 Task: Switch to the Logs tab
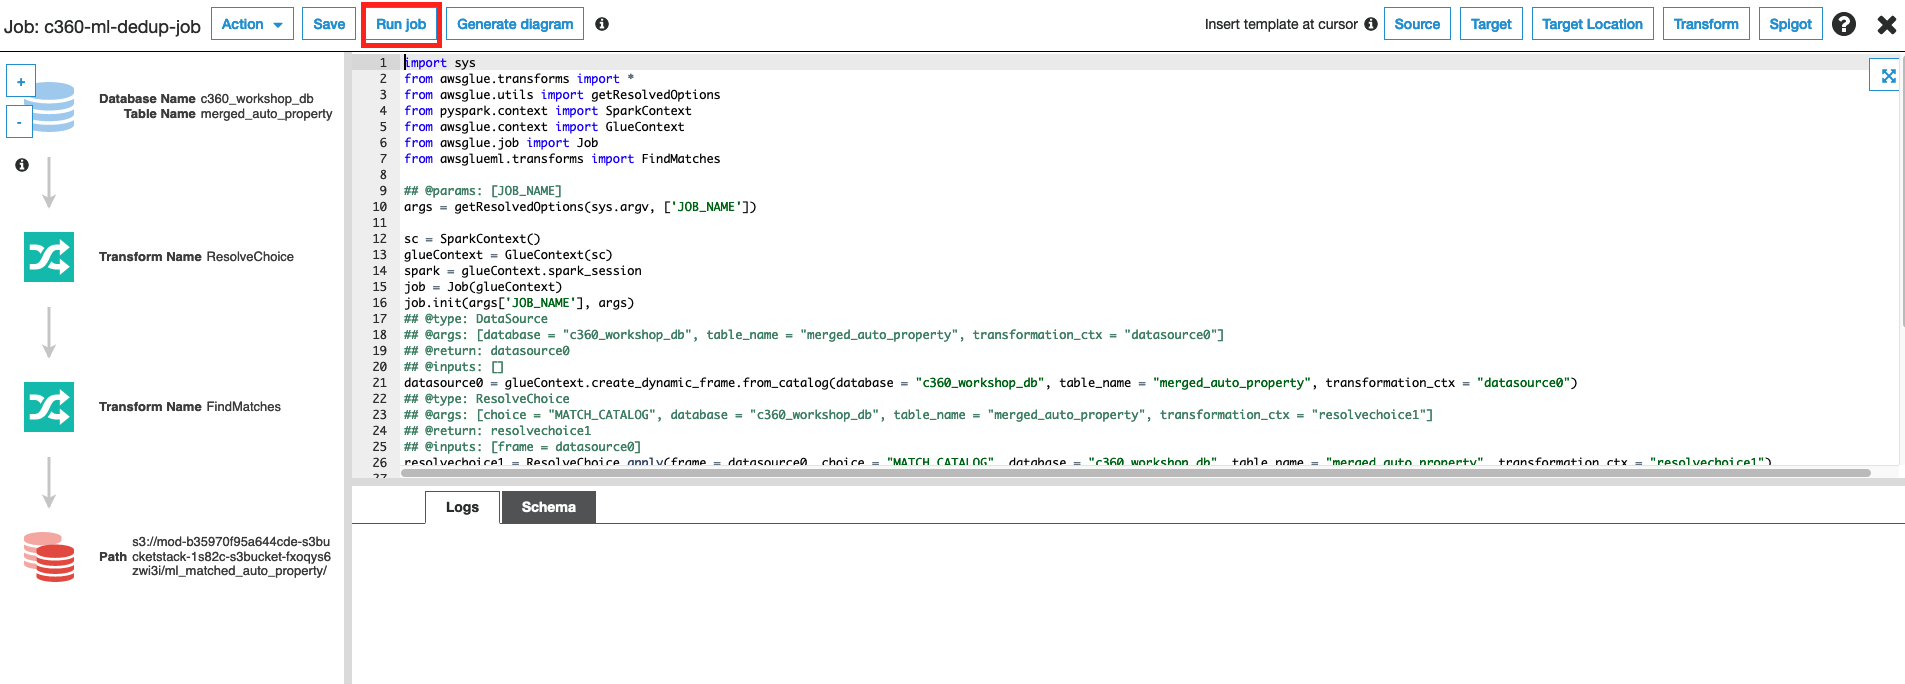pos(462,507)
